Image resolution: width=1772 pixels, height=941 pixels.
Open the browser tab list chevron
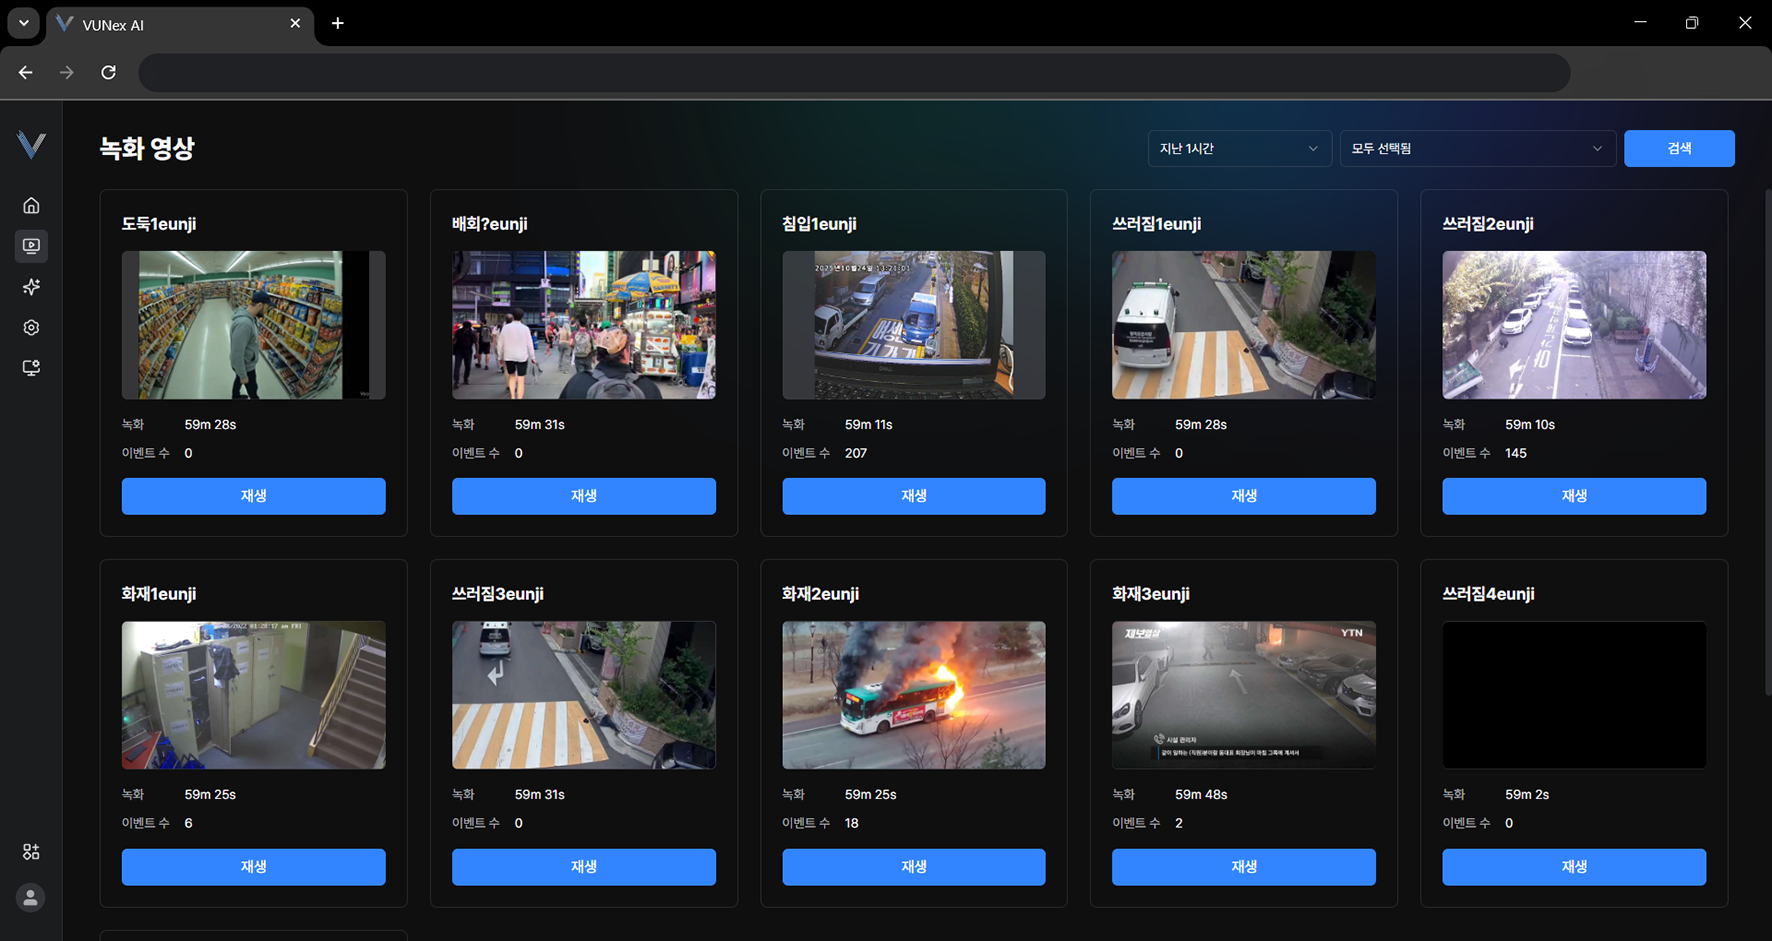[x=23, y=23]
